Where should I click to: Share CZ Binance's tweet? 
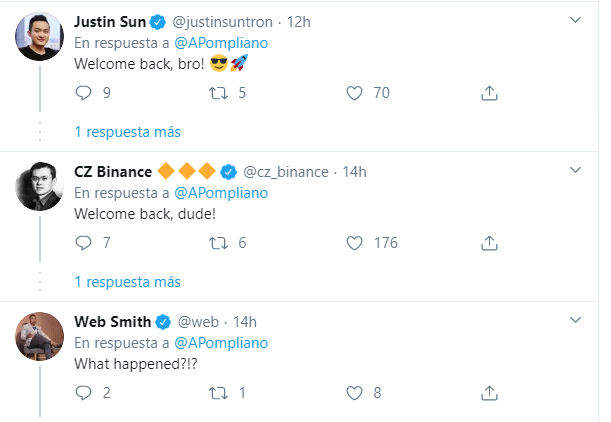pyautogui.click(x=489, y=243)
